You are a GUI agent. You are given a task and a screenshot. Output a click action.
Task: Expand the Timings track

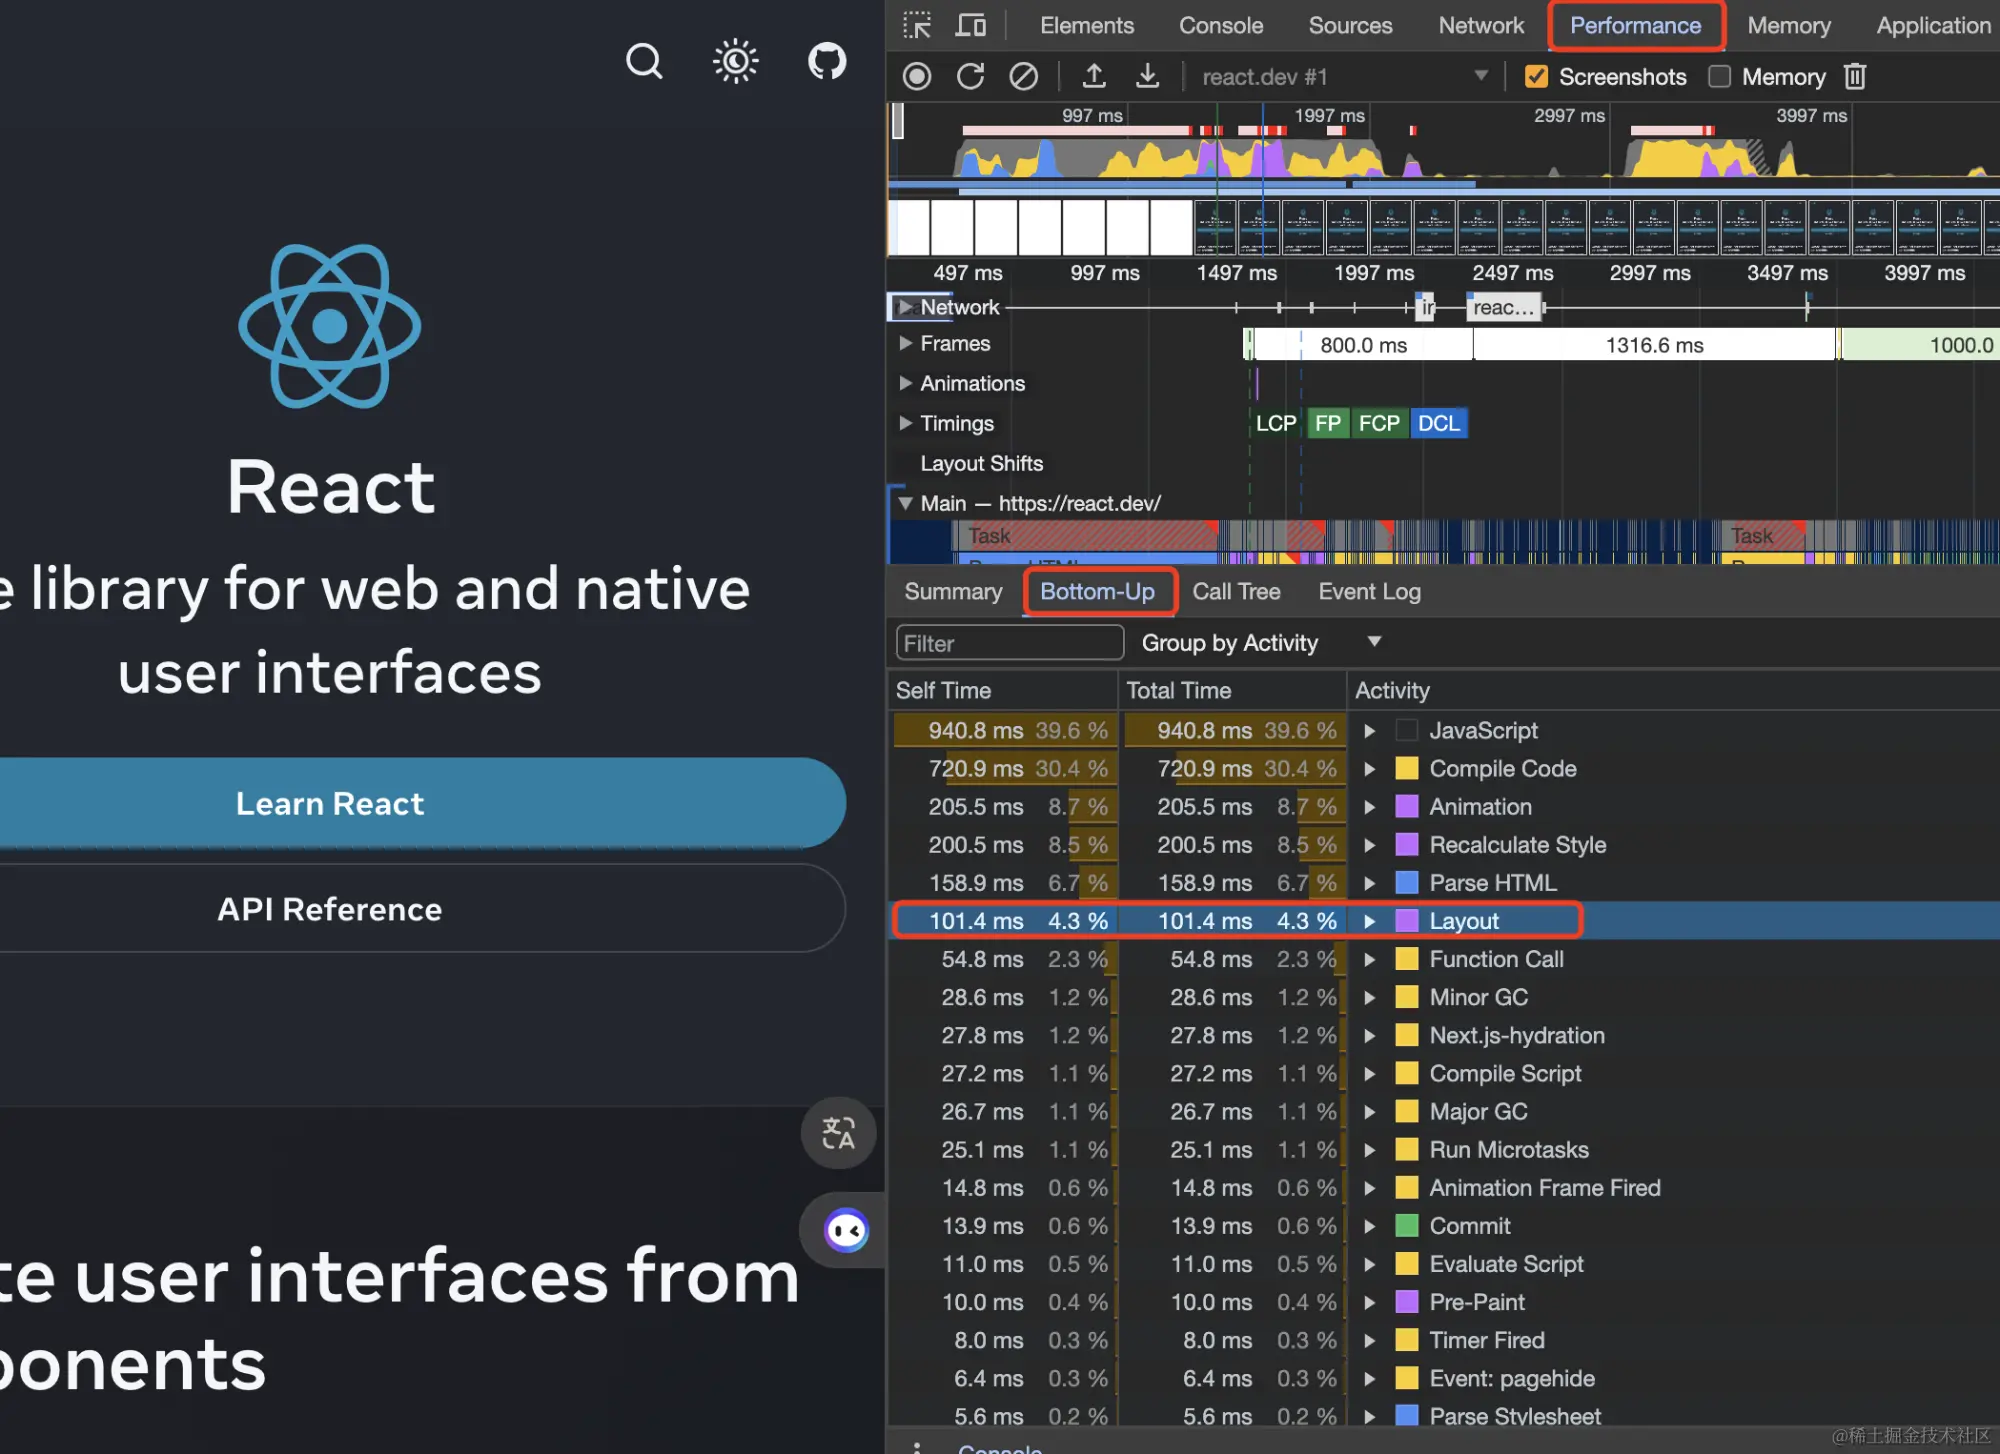905,423
